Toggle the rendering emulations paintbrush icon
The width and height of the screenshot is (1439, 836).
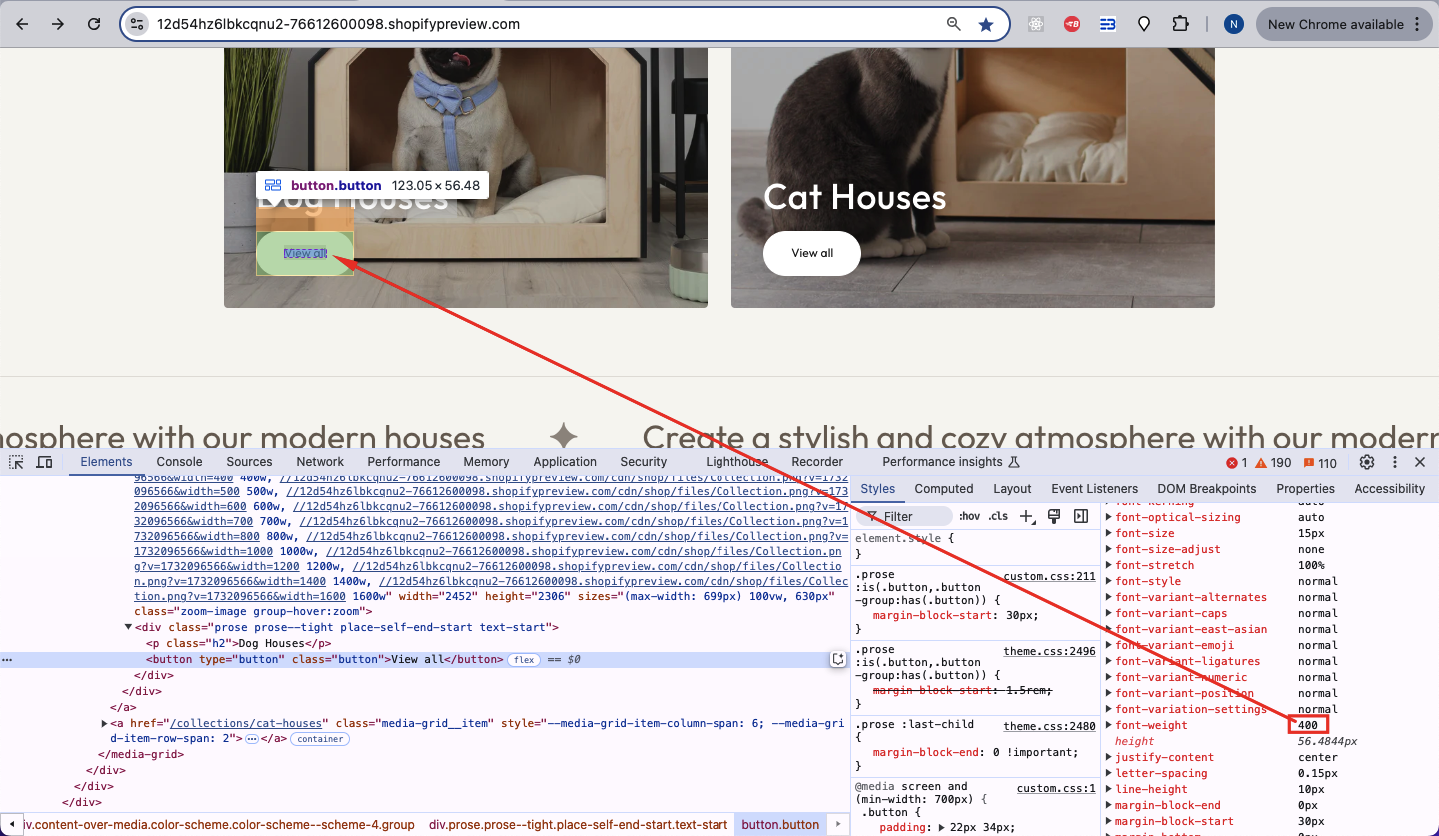(1053, 516)
